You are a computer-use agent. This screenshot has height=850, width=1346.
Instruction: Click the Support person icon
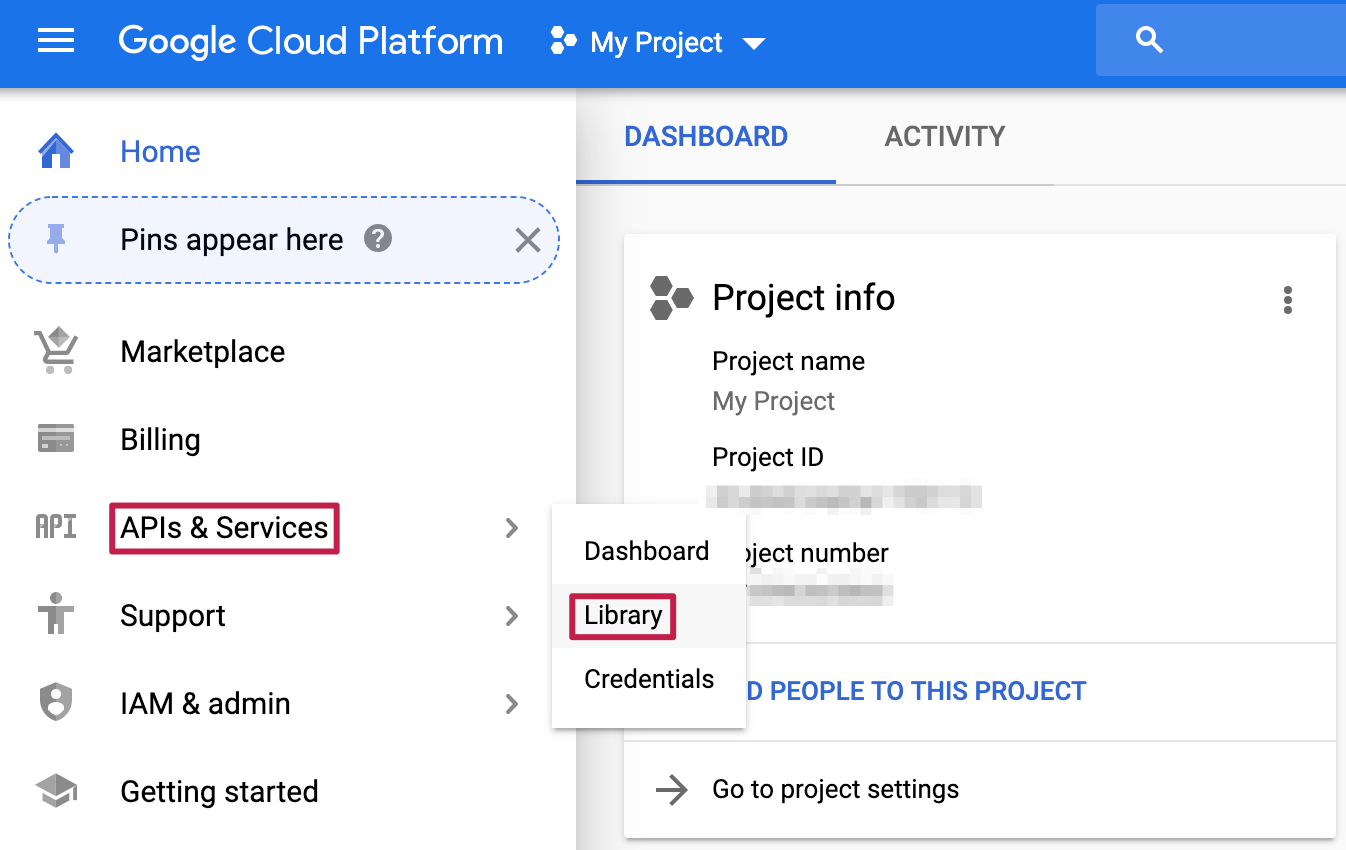tap(56, 615)
